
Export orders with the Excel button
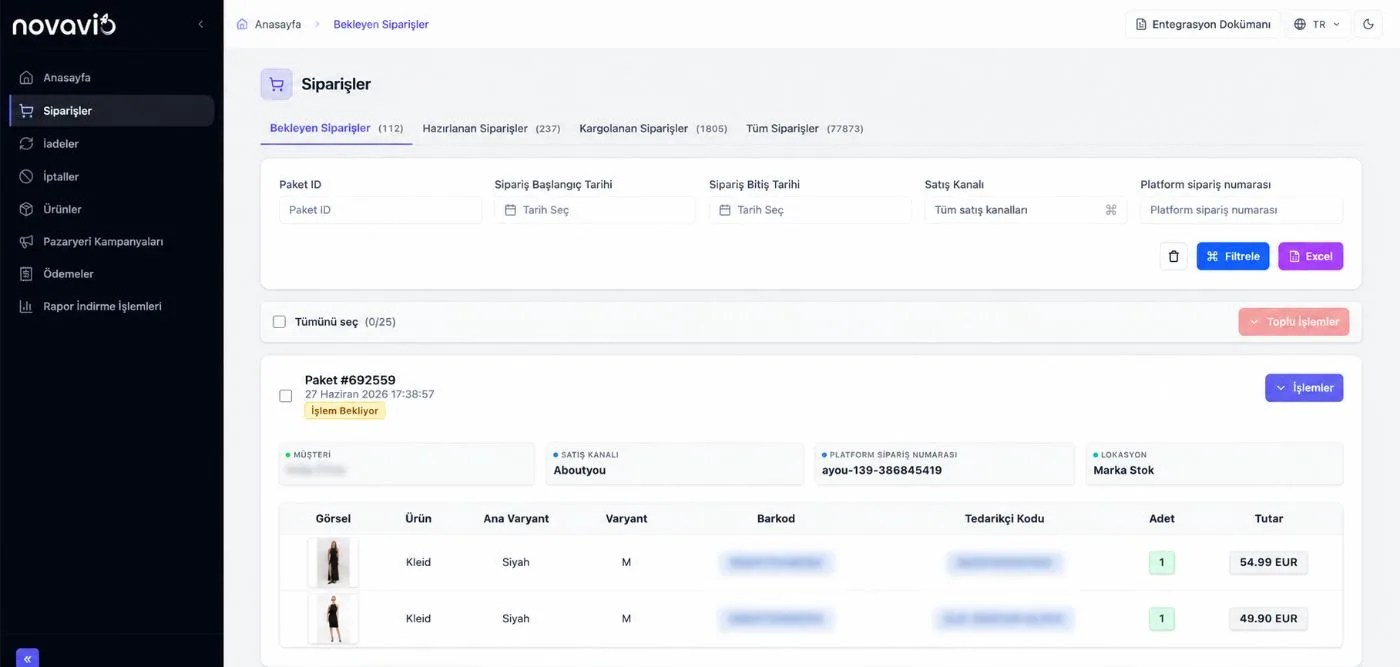tap(1310, 256)
